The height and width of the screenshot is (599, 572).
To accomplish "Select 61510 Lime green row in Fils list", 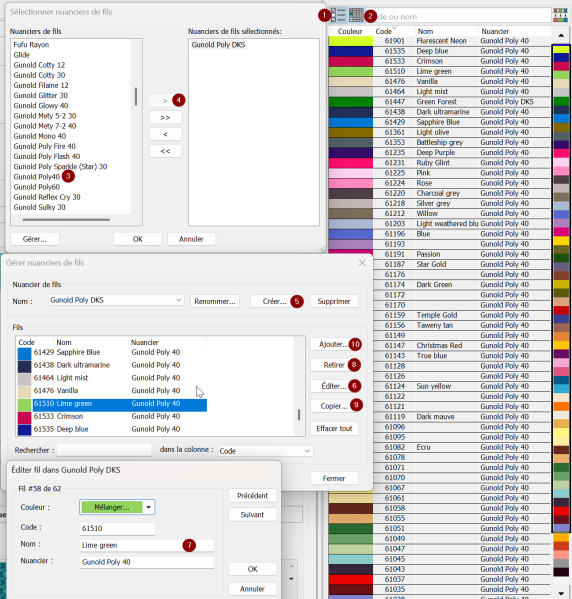I will pyautogui.click(x=112, y=404).
